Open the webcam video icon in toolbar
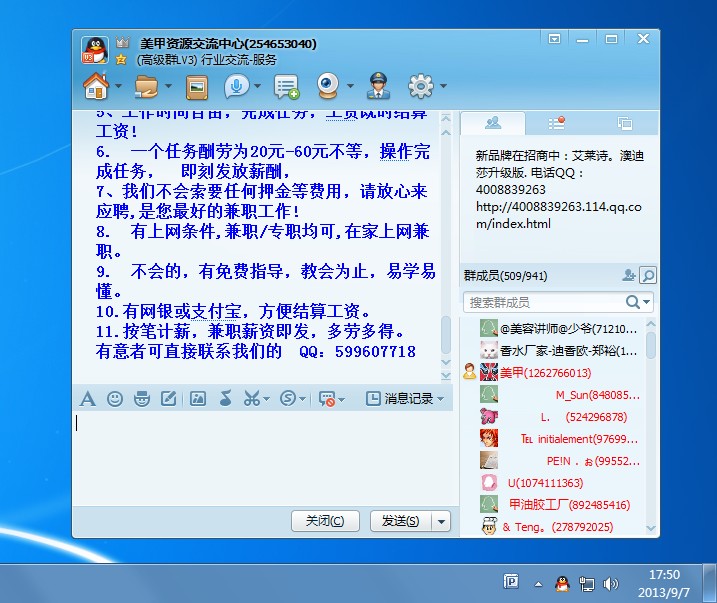717x603 pixels. (328, 87)
